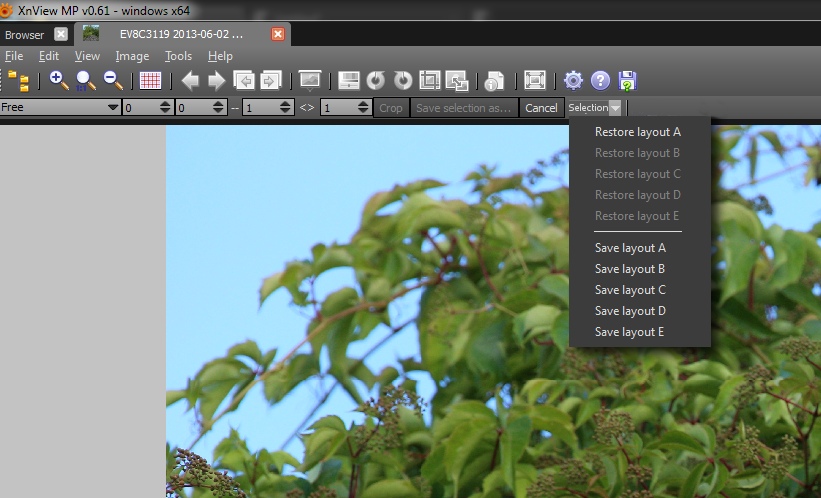Click the selection height spinner field

[346, 107]
